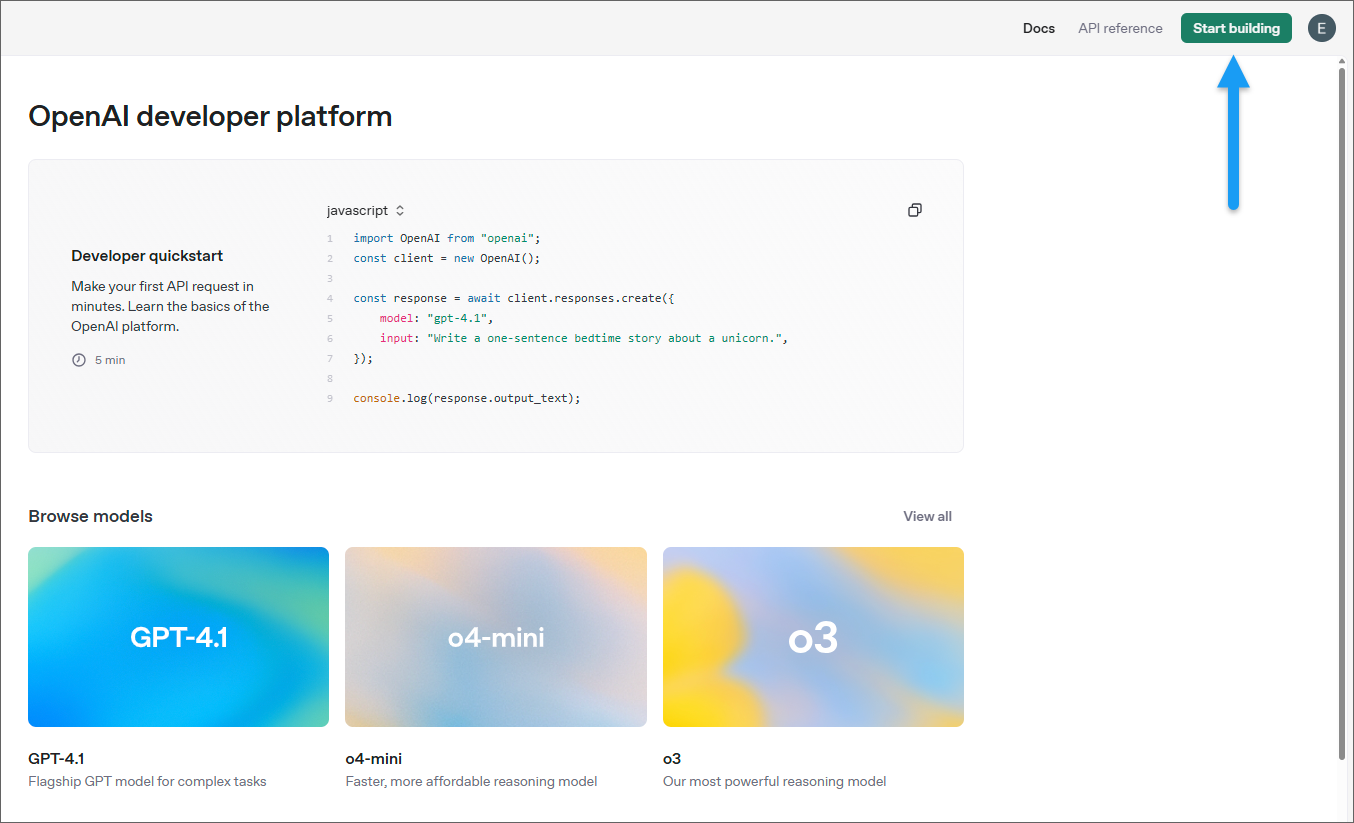Viewport: 1354px width, 823px height.
Task: Click the GPT-4.1 title under its card
Action: pos(56,759)
